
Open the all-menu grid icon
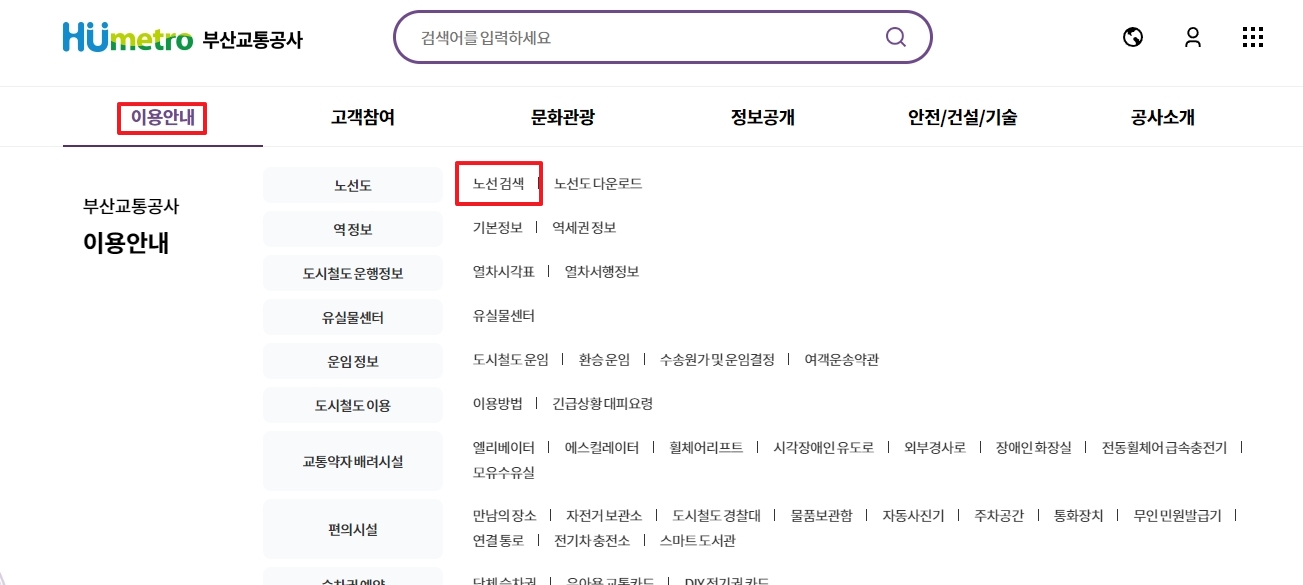tap(1252, 37)
